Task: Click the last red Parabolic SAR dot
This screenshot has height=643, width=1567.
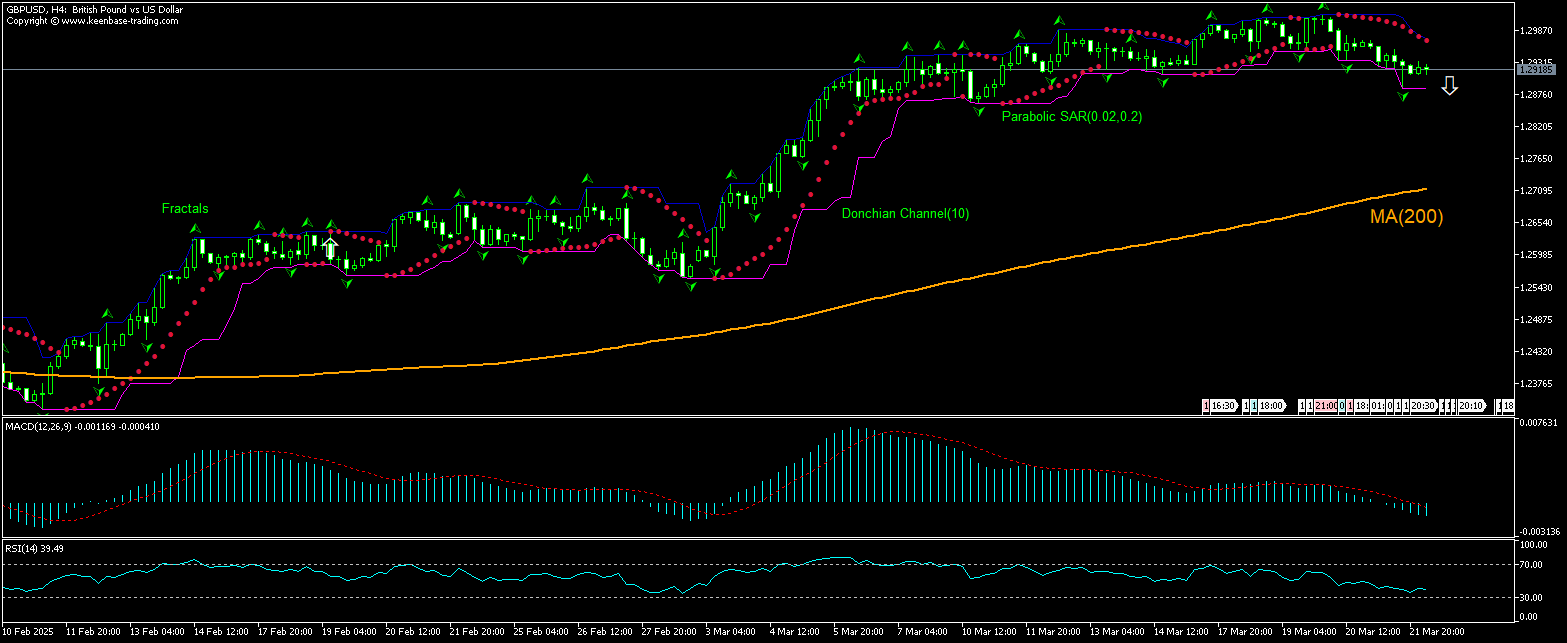Action: (x=1426, y=41)
